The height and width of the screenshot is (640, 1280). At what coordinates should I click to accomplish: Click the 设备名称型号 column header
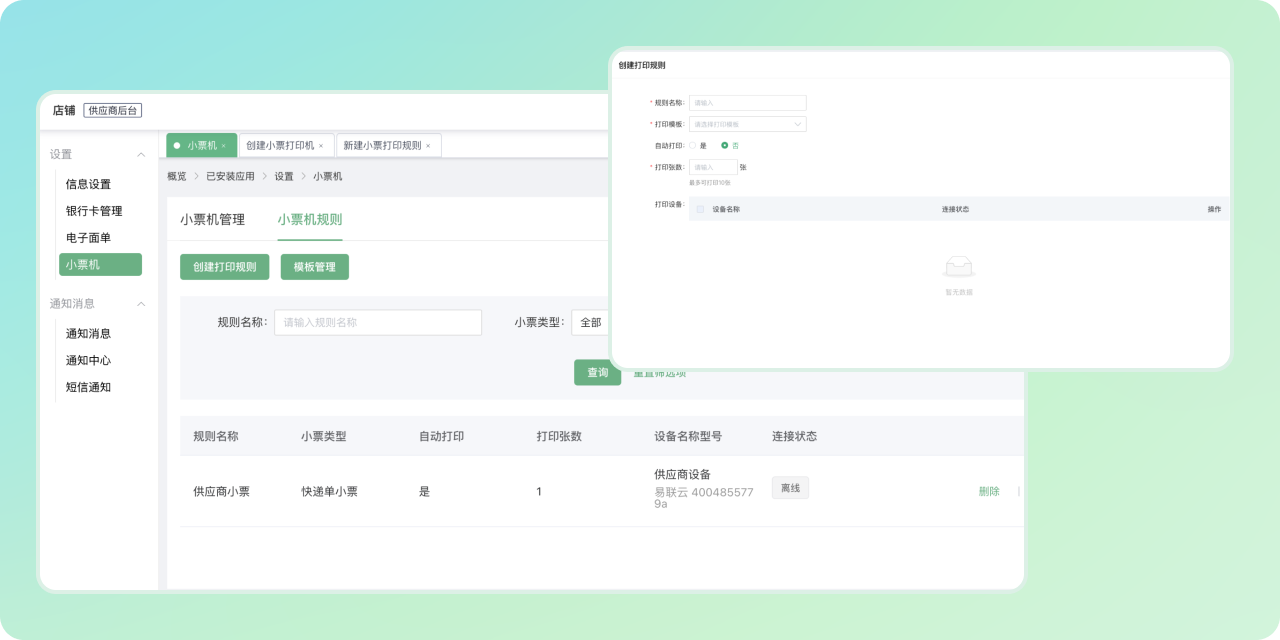pos(688,436)
